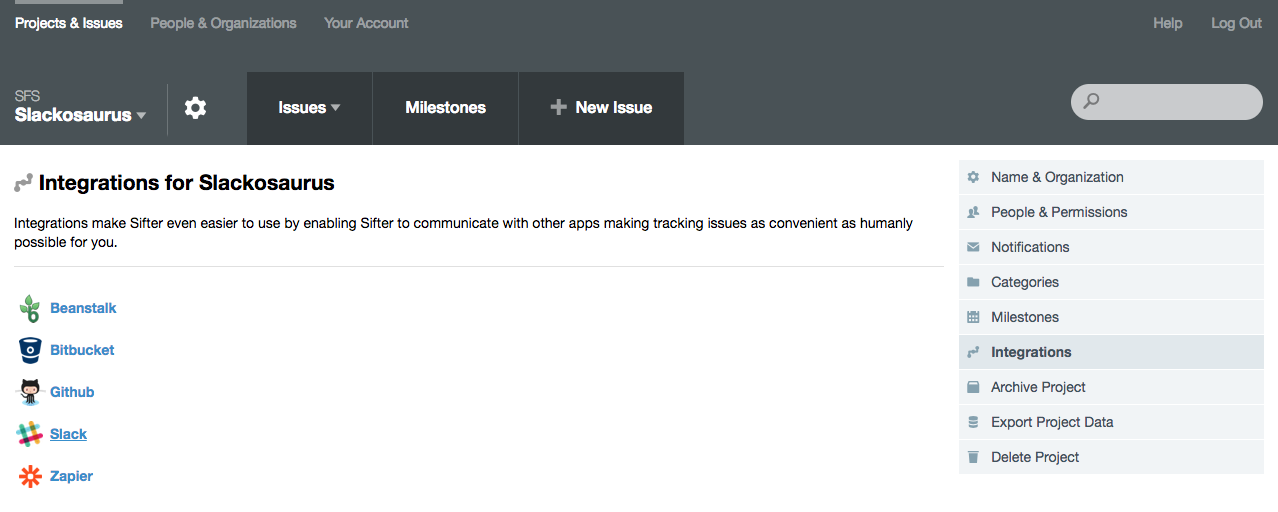Click the 'Integrations for Slackosaurus' heading
The height and width of the screenshot is (512, 1278).
[186, 183]
